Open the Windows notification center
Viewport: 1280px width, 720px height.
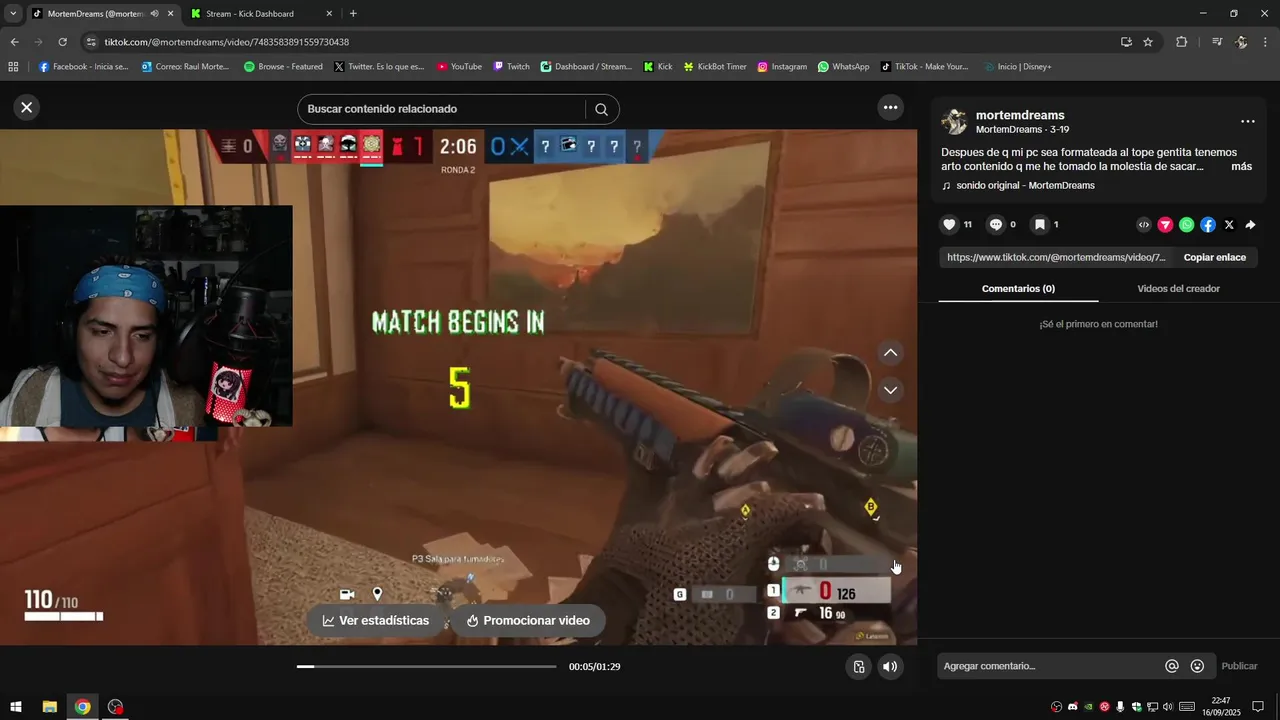pyautogui.click(x=1258, y=707)
